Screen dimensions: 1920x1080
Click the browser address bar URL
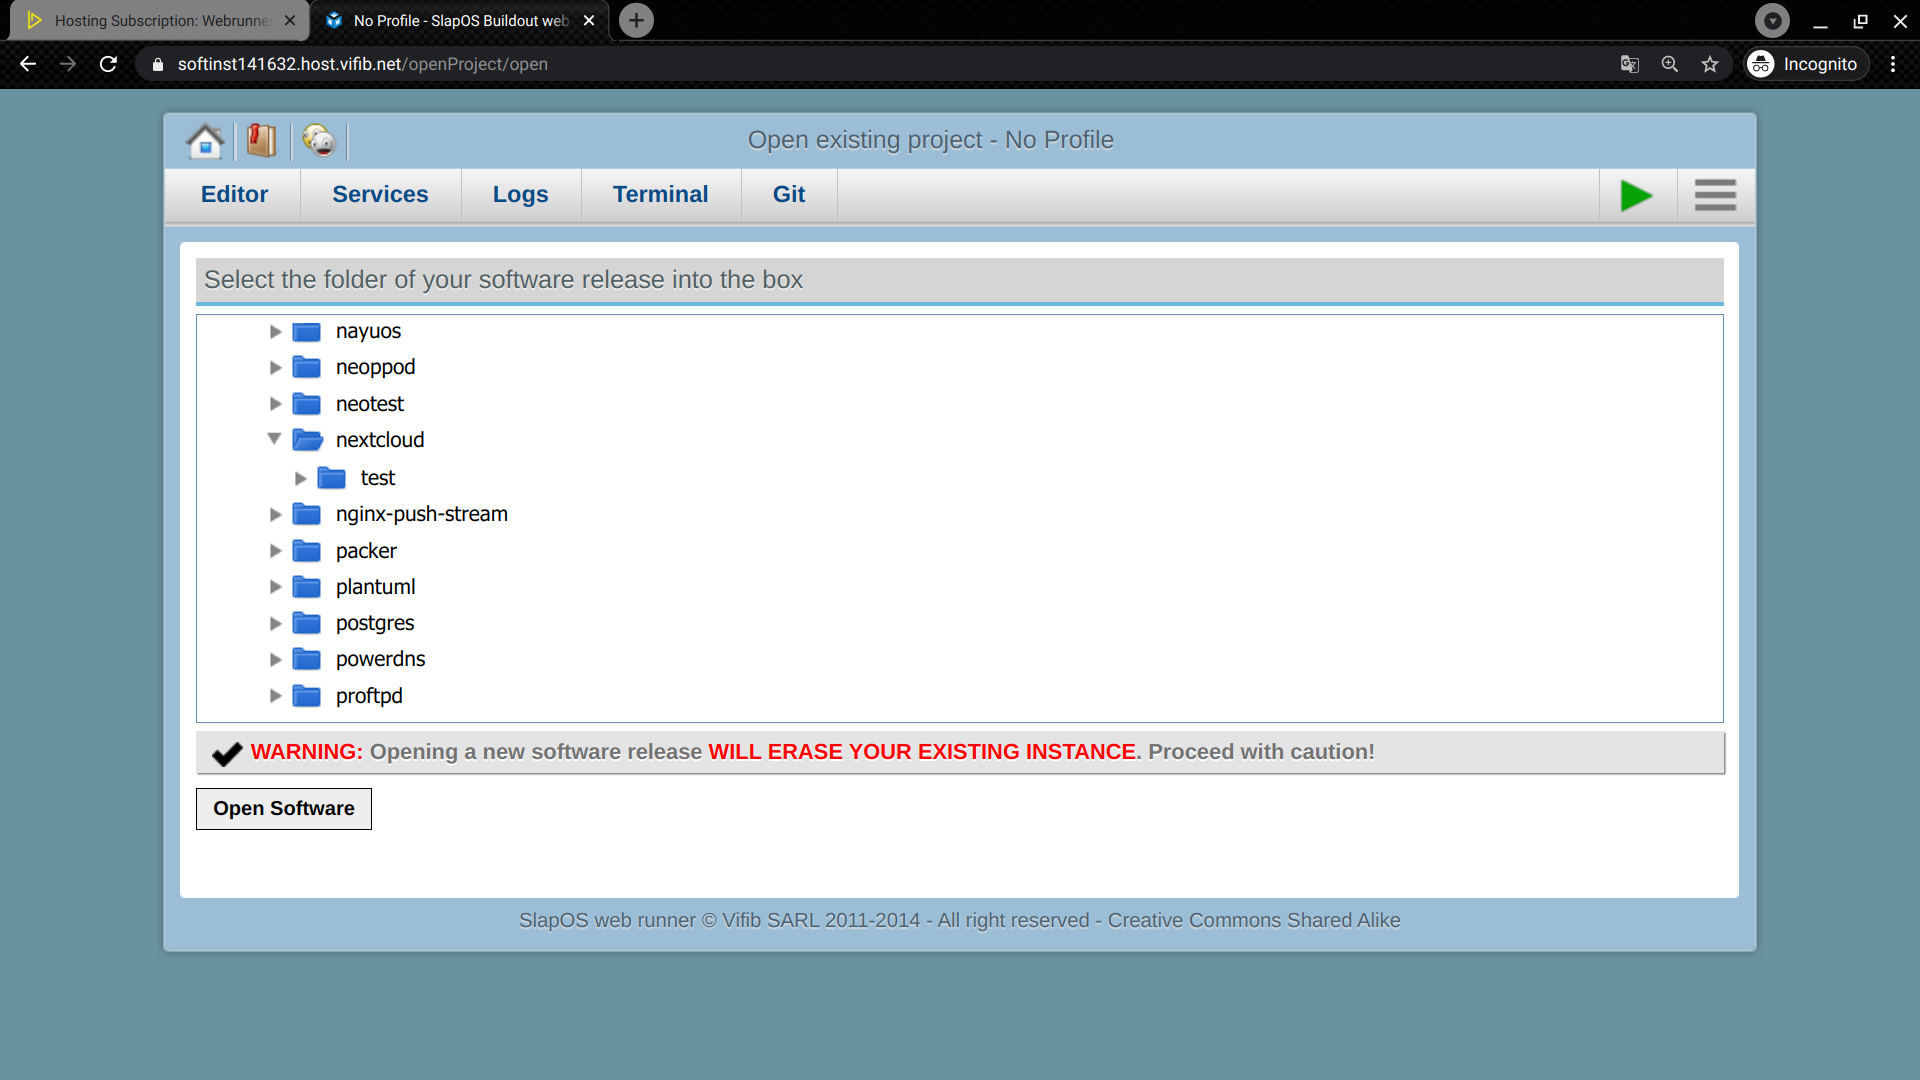(x=363, y=64)
